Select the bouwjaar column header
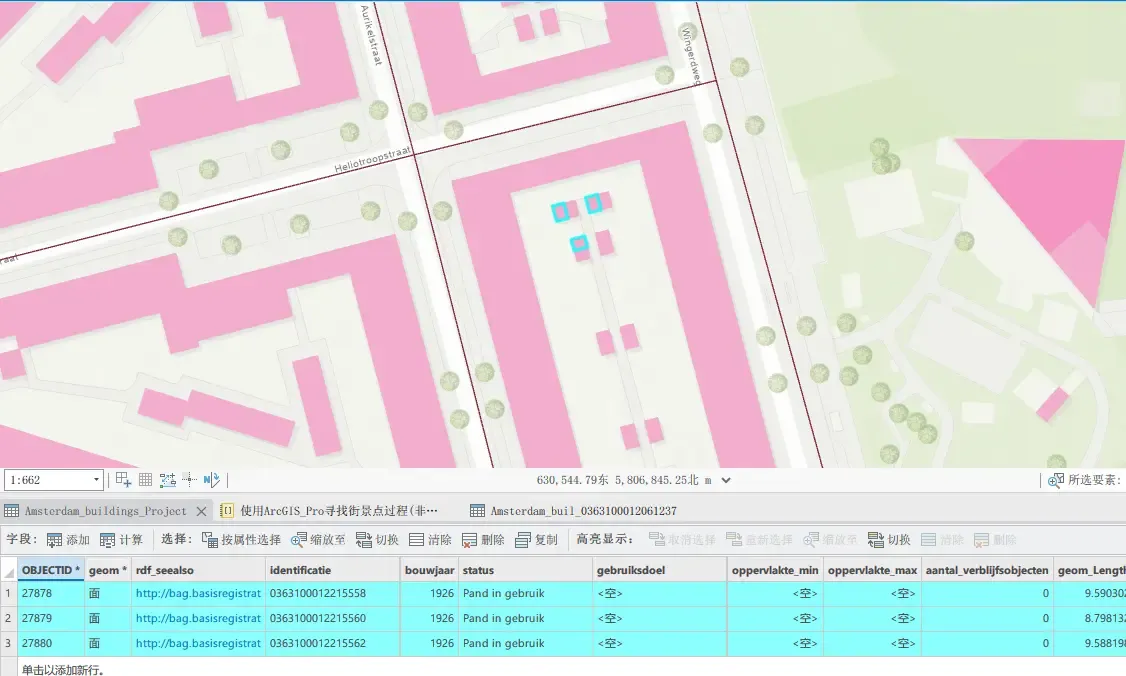 click(429, 570)
